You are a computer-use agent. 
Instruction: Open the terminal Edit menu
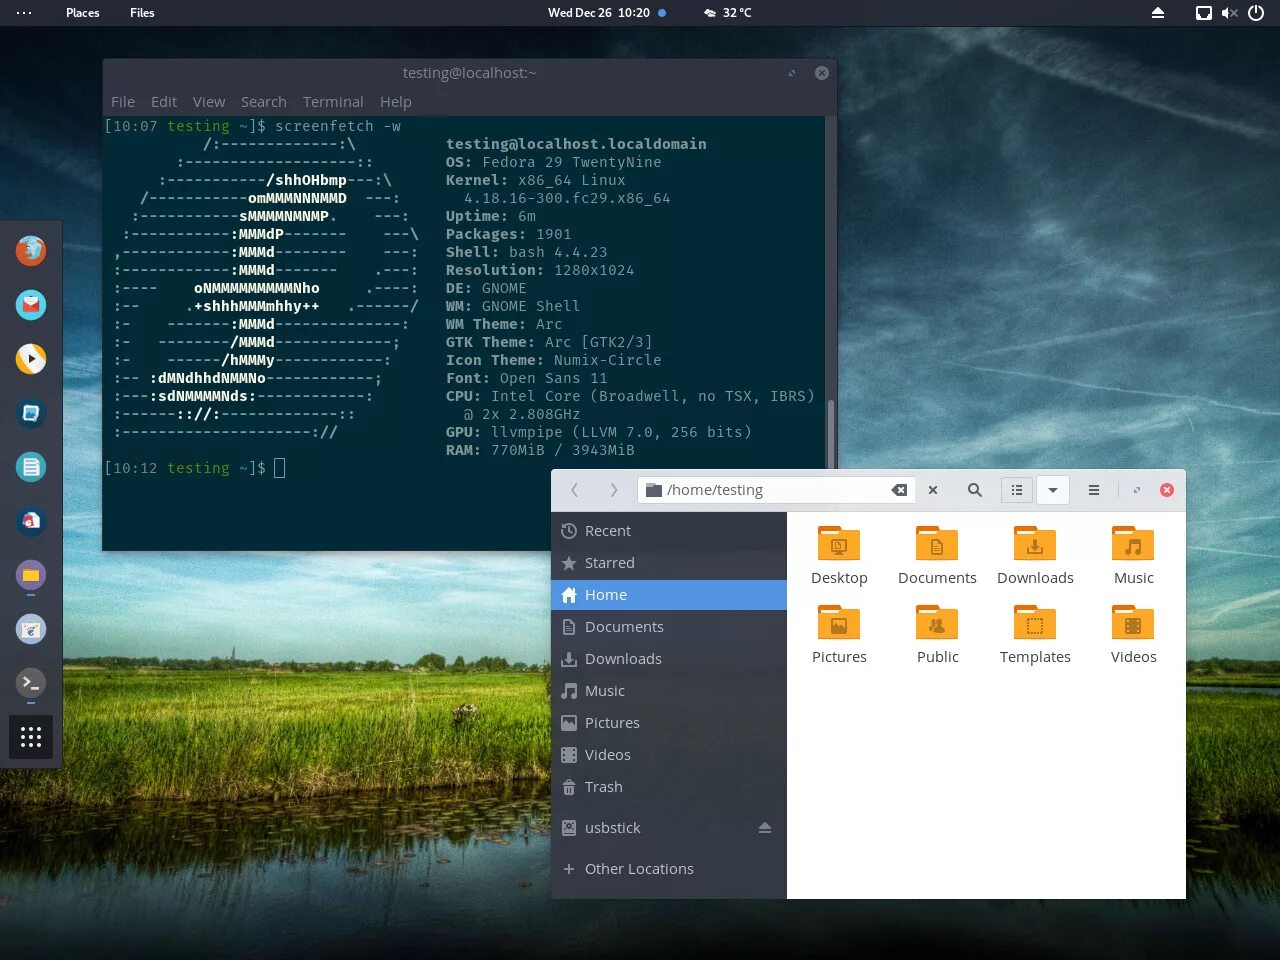click(x=164, y=102)
